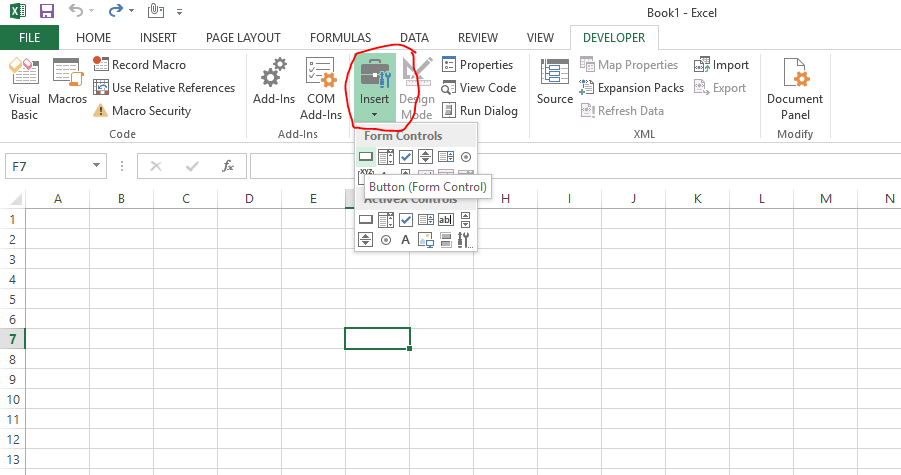Select column B header
The image size is (901, 475).
(x=121, y=199)
